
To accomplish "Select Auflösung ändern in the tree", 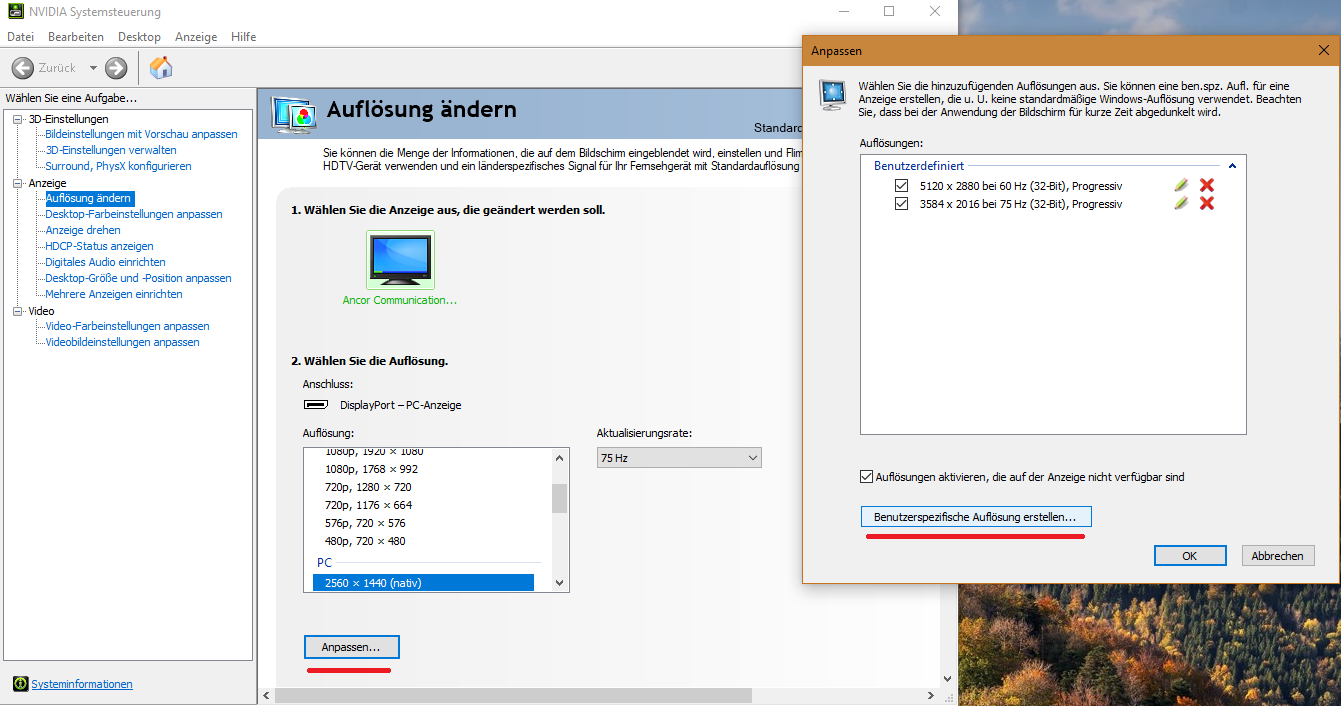I will pyautogui.click(x=88, y=198).
